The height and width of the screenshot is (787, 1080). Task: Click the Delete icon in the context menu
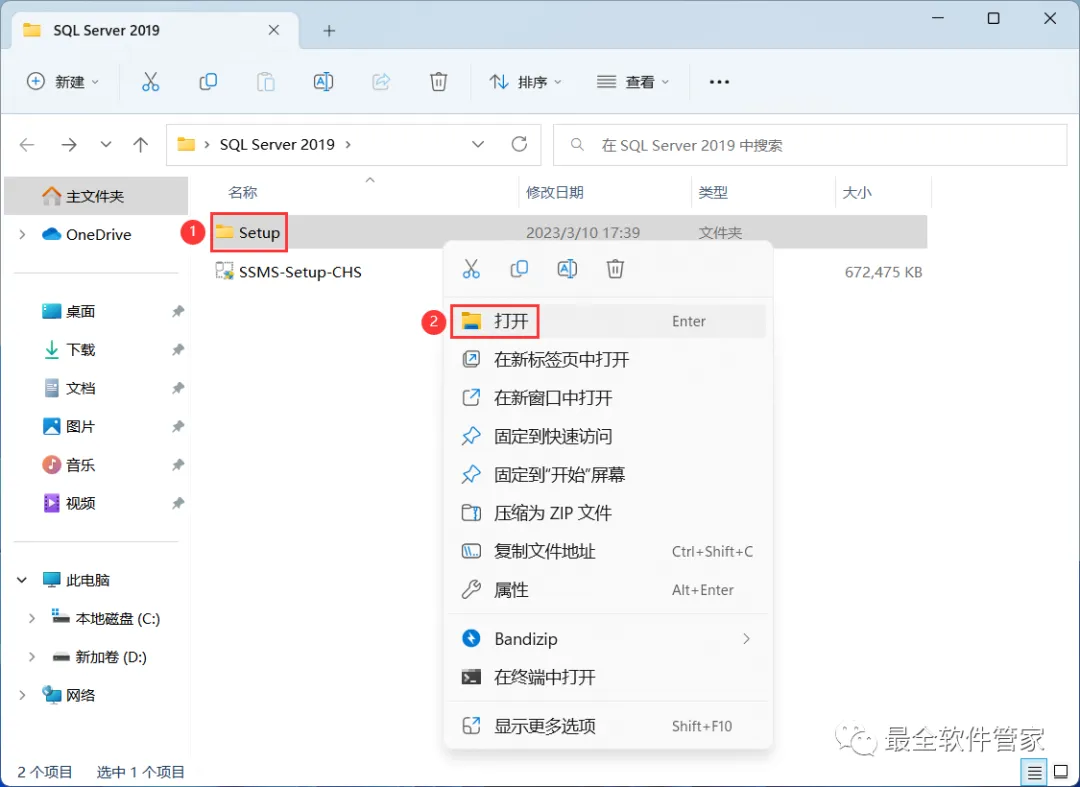coord(615,269)
